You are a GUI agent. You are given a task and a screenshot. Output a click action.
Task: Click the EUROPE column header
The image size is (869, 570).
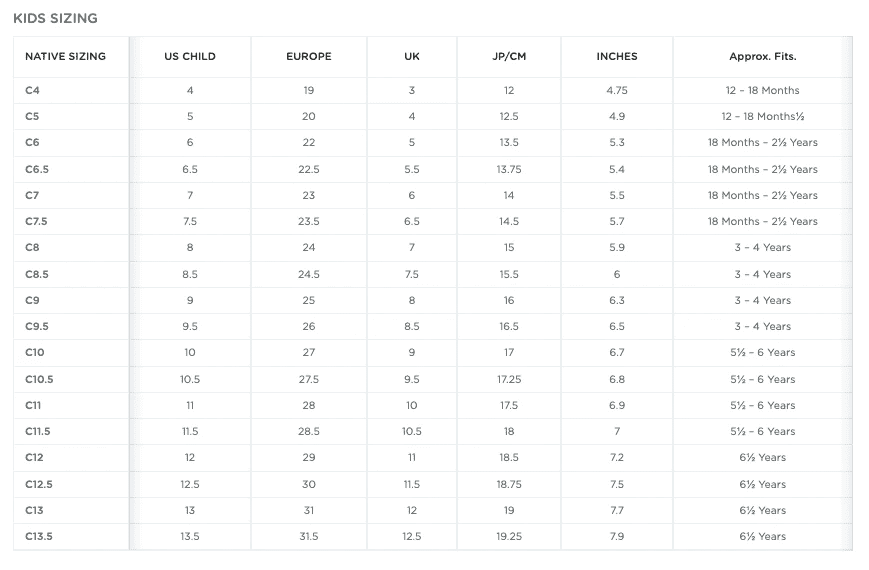(309, 57)
